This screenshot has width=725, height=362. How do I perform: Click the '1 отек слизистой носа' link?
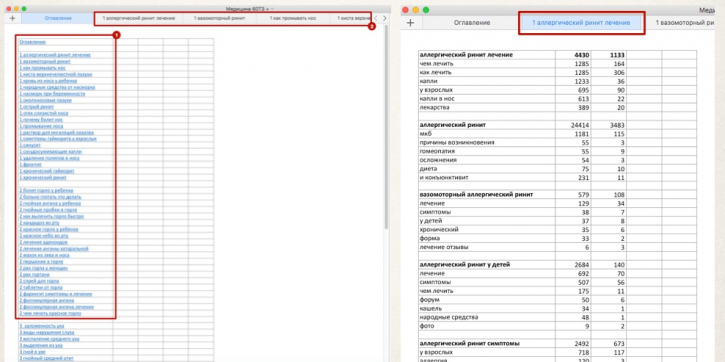point(44,113)
